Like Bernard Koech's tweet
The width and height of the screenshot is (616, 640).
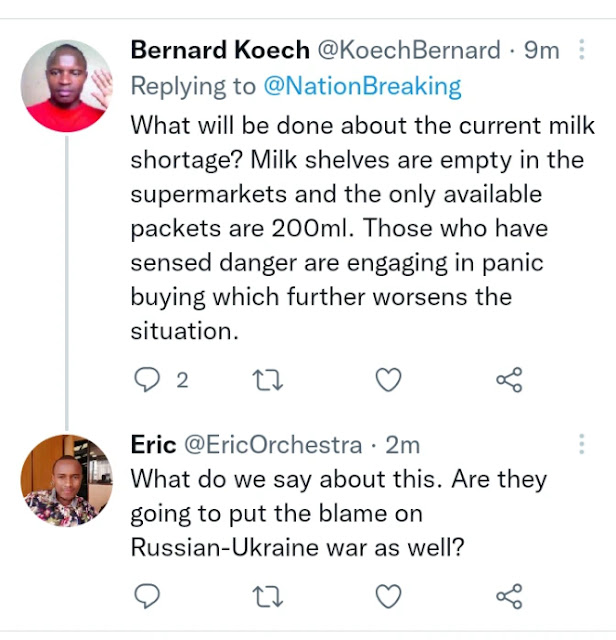(388, 380)
